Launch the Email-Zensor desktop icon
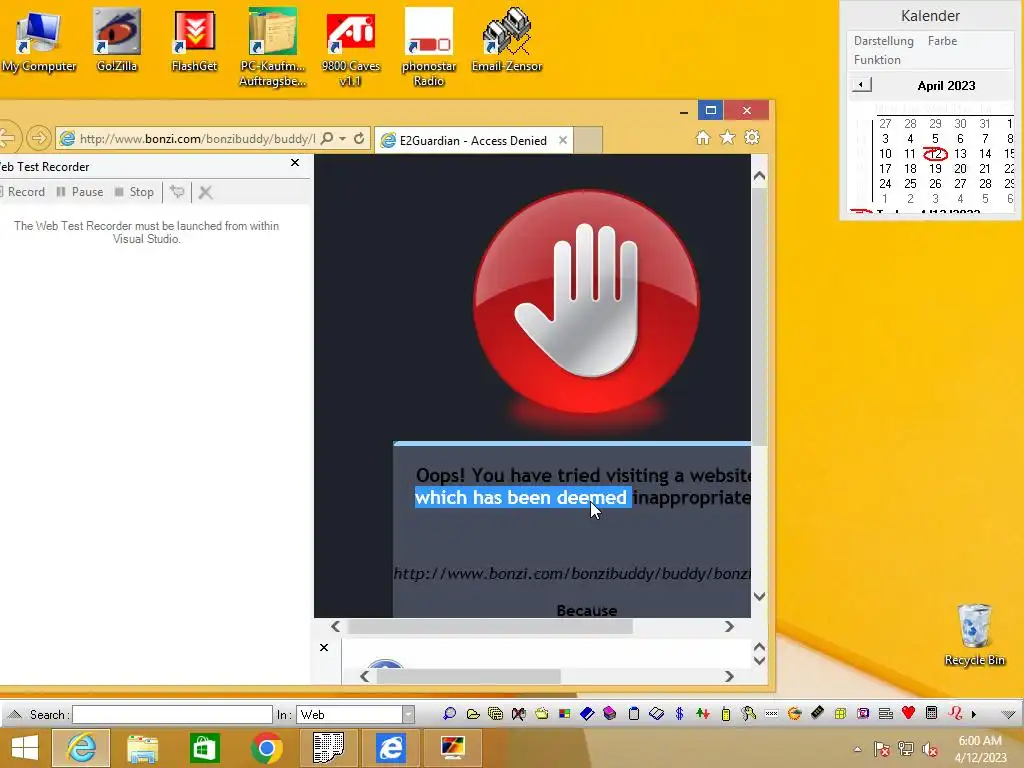 [x=507, y=40]
